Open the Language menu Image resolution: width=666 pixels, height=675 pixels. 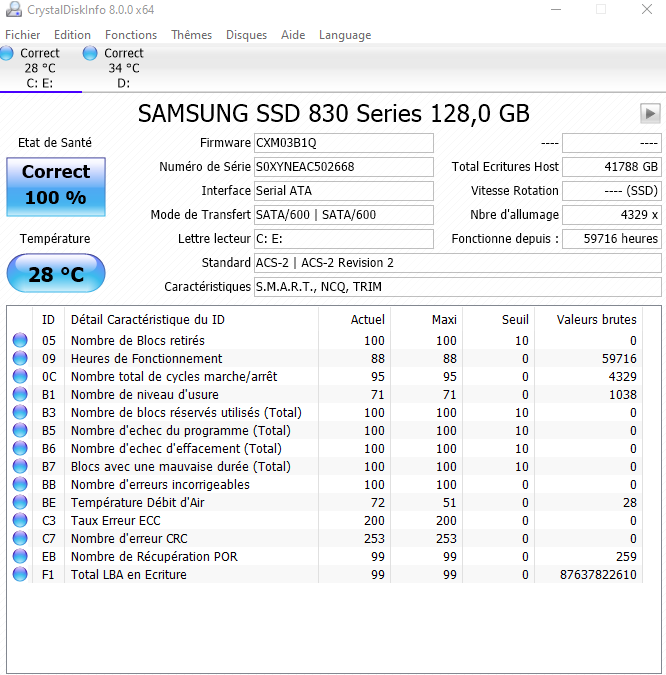344,35
